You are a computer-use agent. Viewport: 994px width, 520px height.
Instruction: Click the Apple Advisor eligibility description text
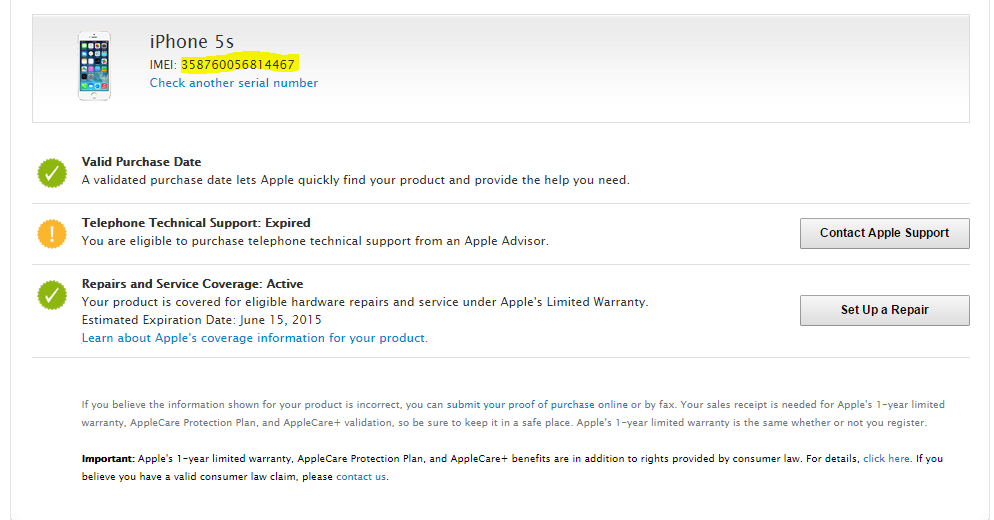(315, 241)
